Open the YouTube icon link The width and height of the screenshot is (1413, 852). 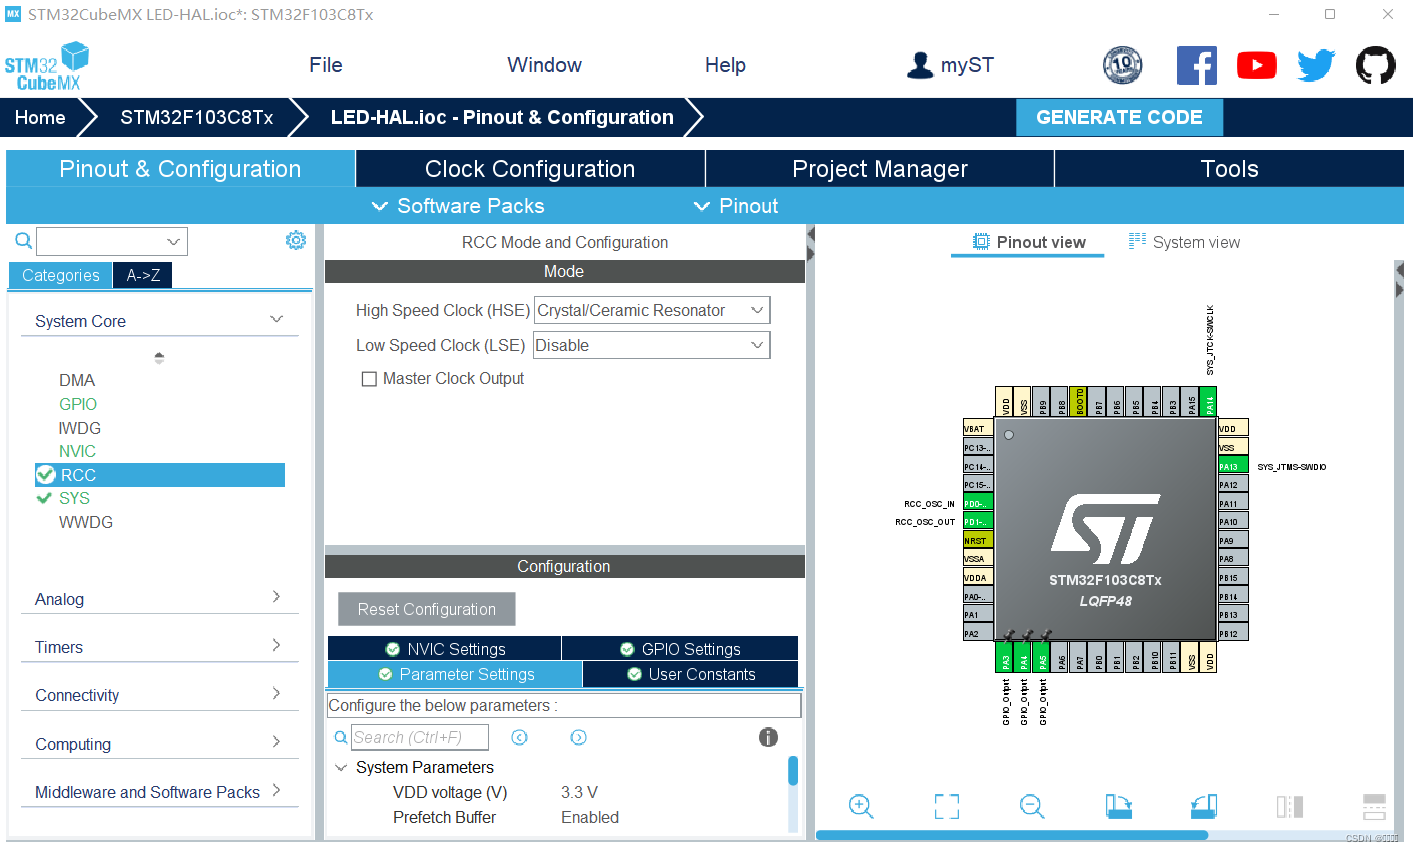1257,66
